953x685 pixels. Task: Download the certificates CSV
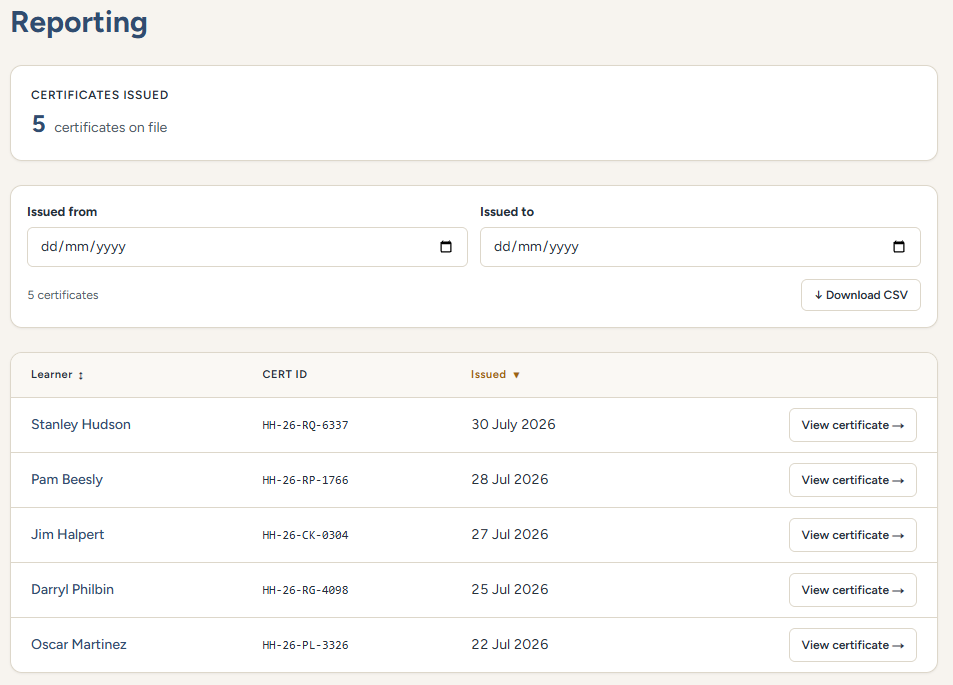coord(861,295)
